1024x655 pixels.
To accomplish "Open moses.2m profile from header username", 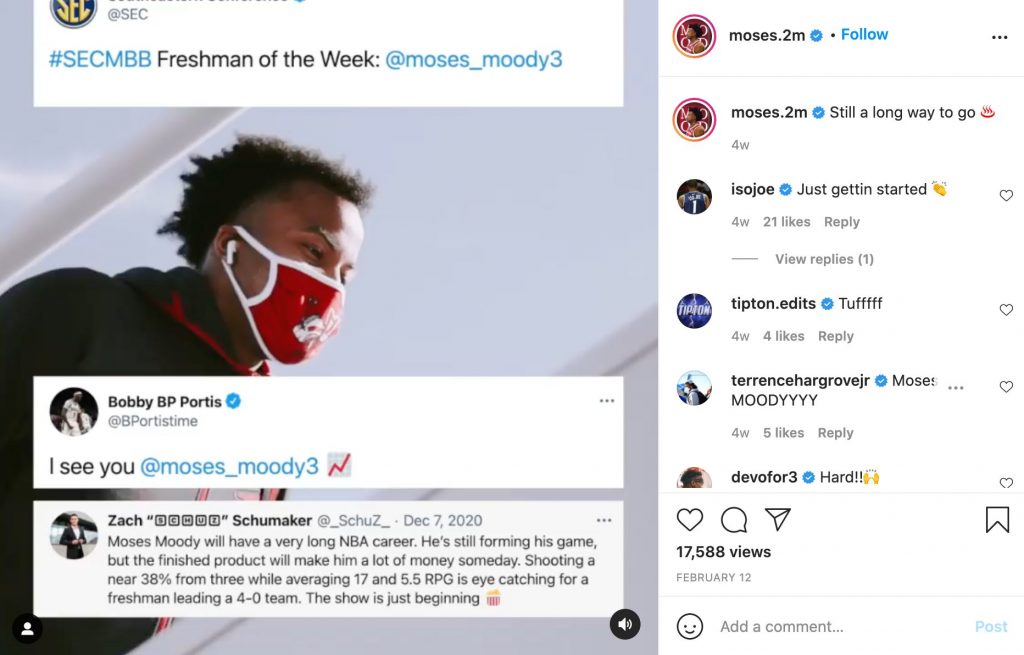I will (767, 35).
